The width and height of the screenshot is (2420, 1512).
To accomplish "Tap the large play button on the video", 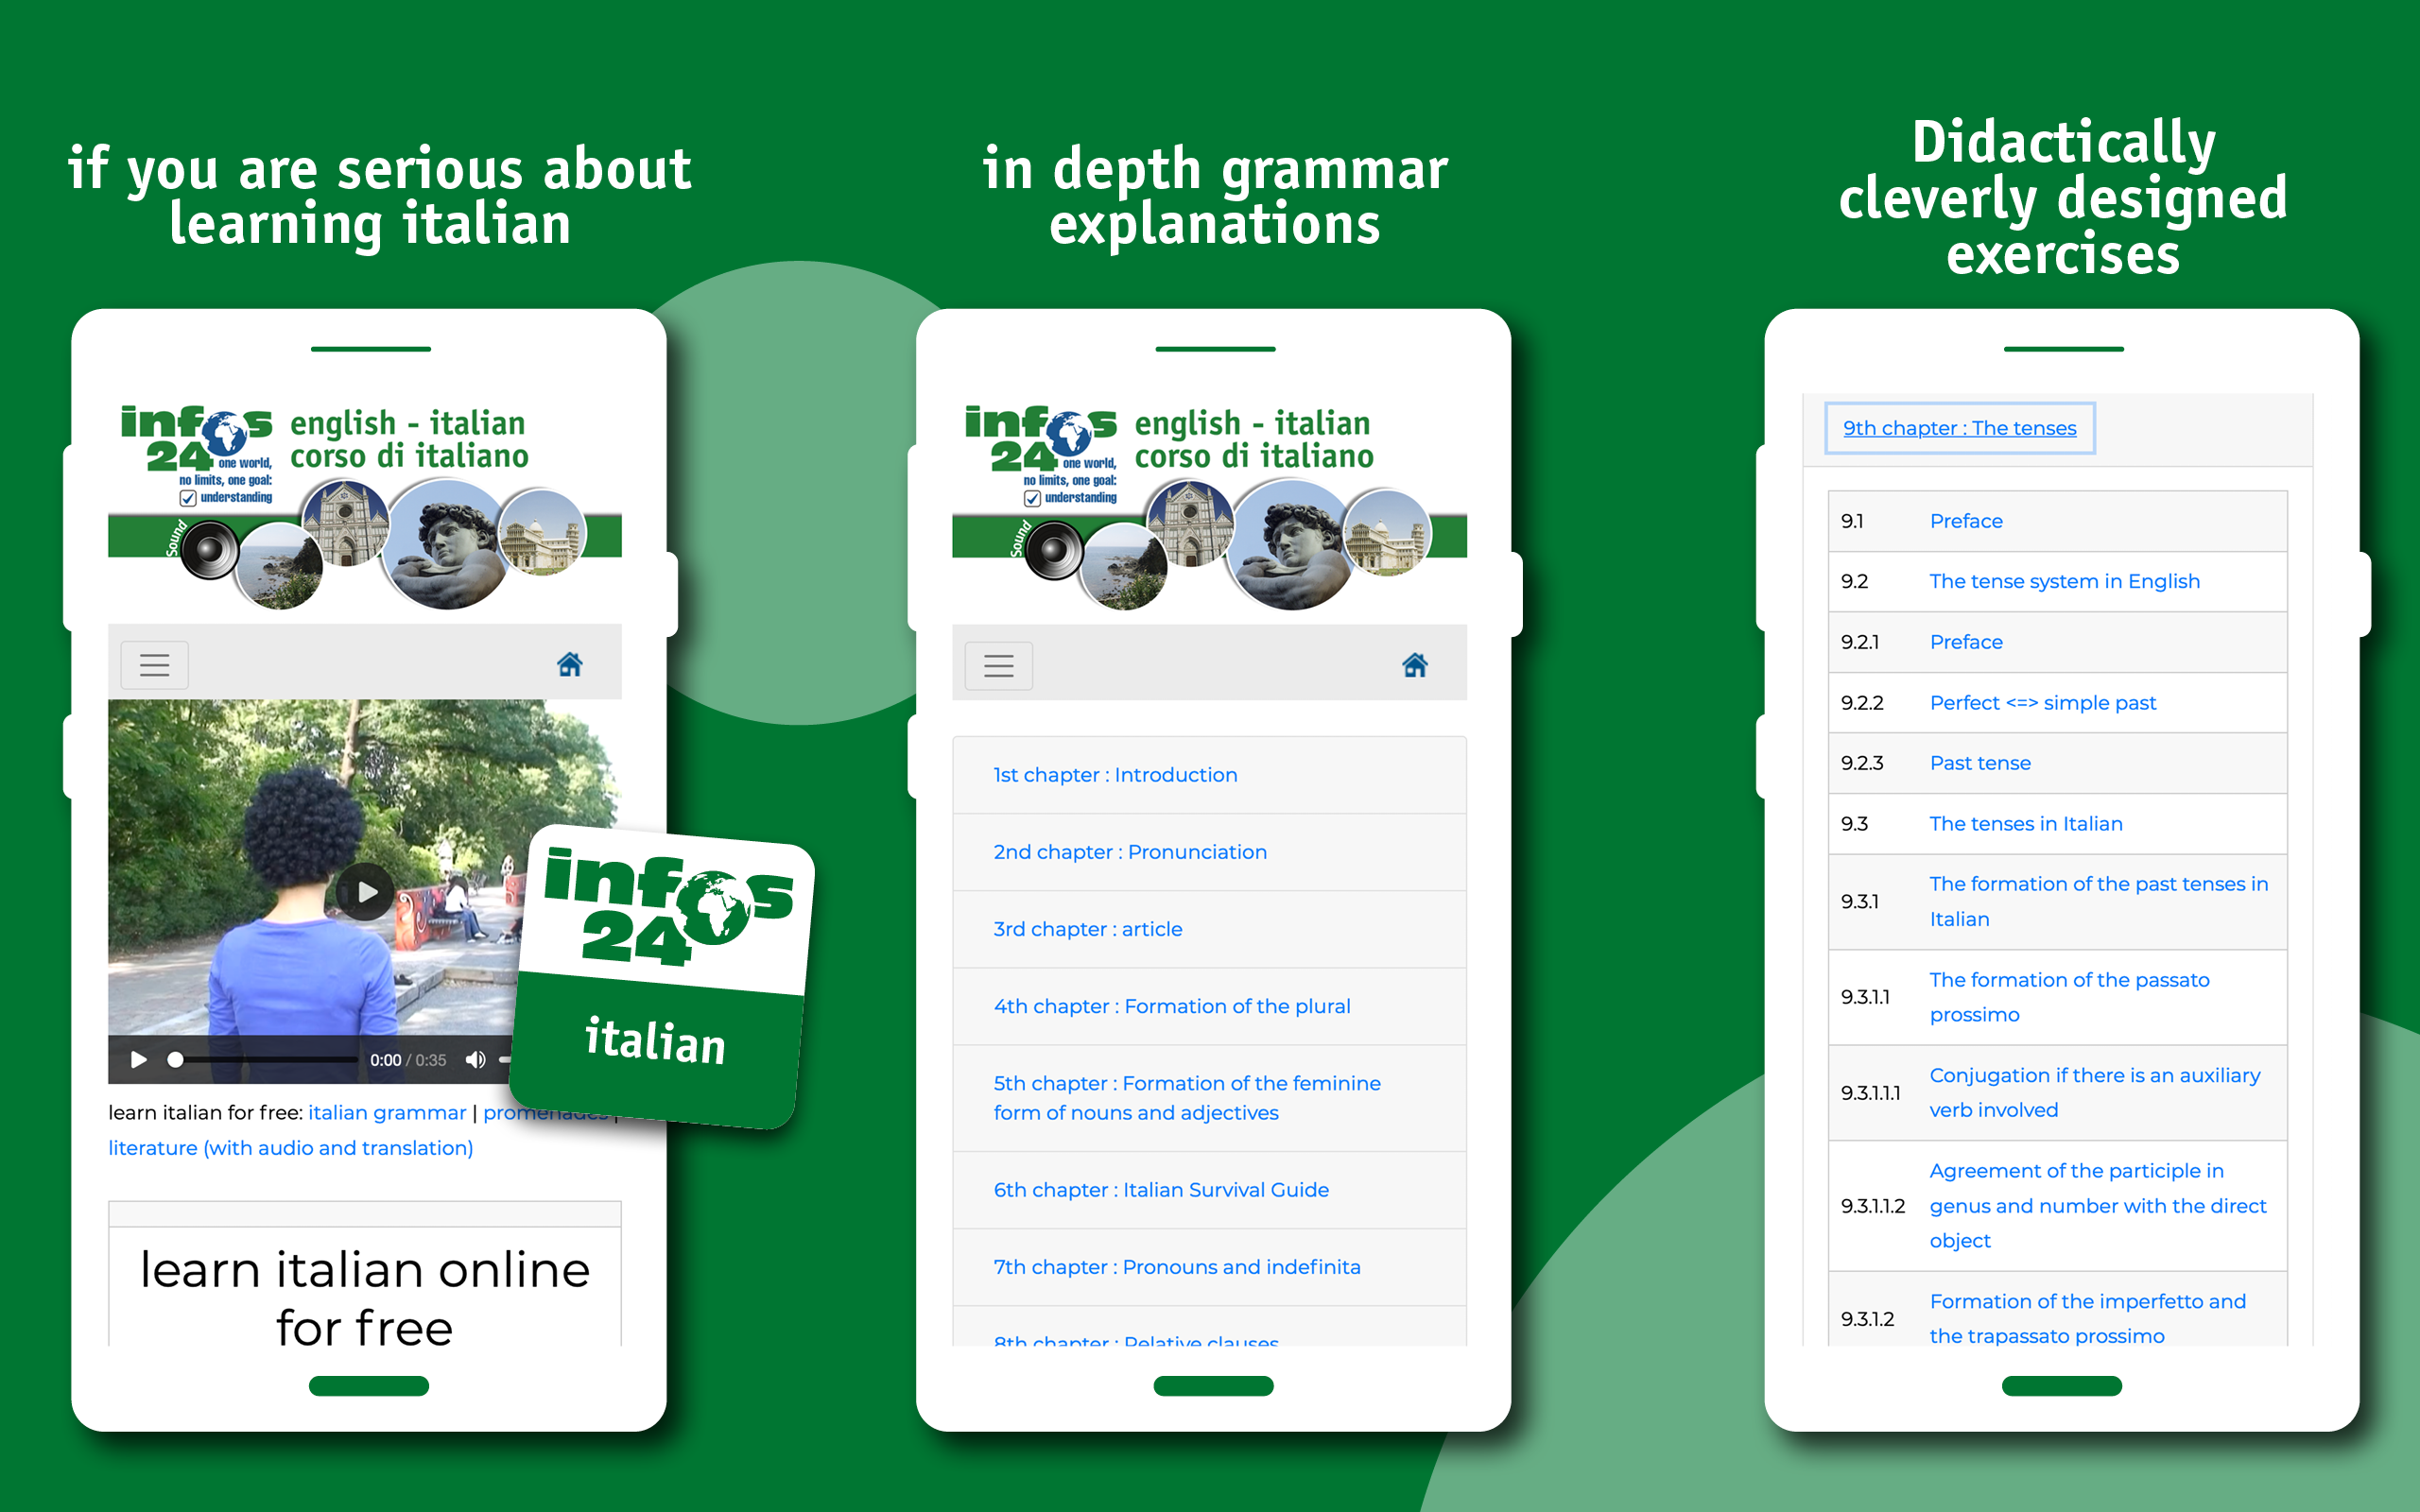I will coord(365,893).
